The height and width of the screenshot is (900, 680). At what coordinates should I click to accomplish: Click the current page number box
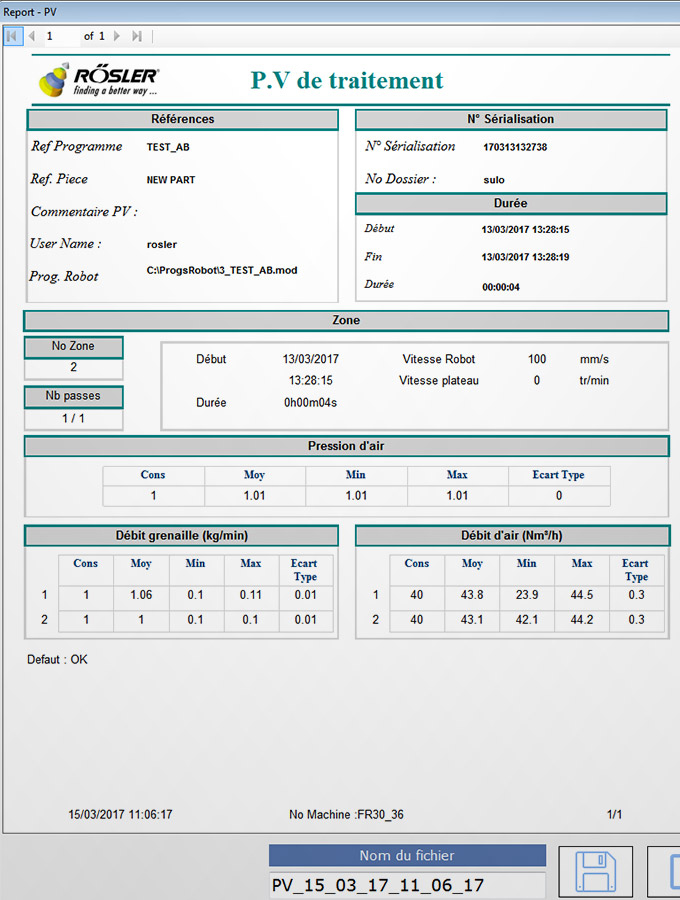pyautogui.click(x=60, y=36)
